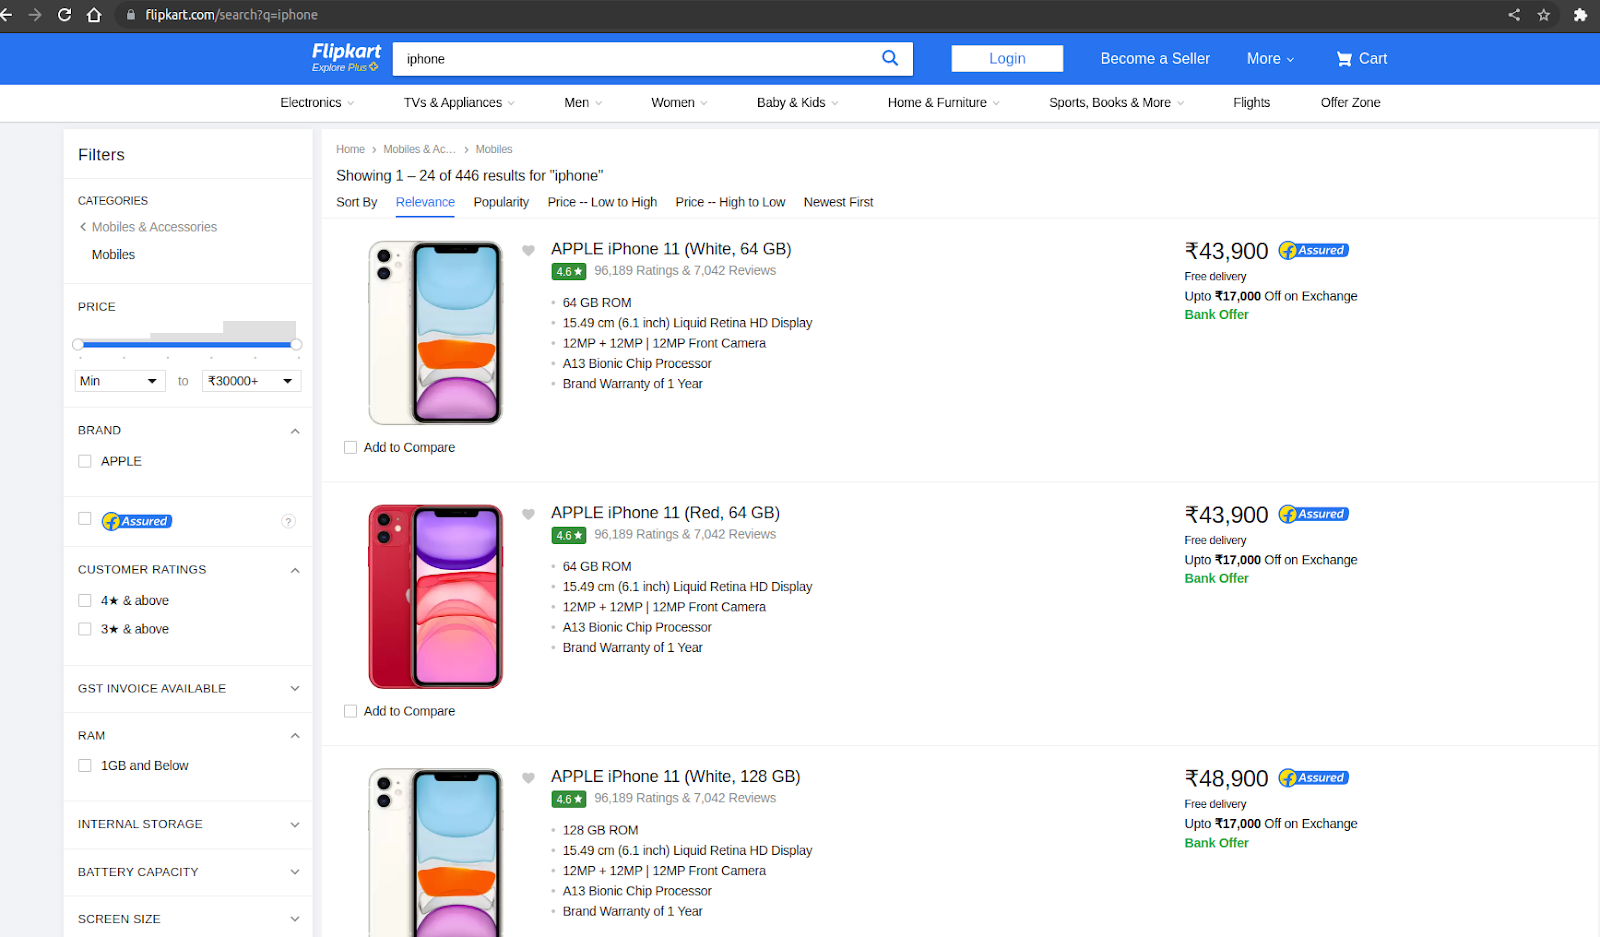Screen dimensions: 1600x937
Task: Open the Baby & Kids menu
Action: pyautogui.click(x=797, y=103)
